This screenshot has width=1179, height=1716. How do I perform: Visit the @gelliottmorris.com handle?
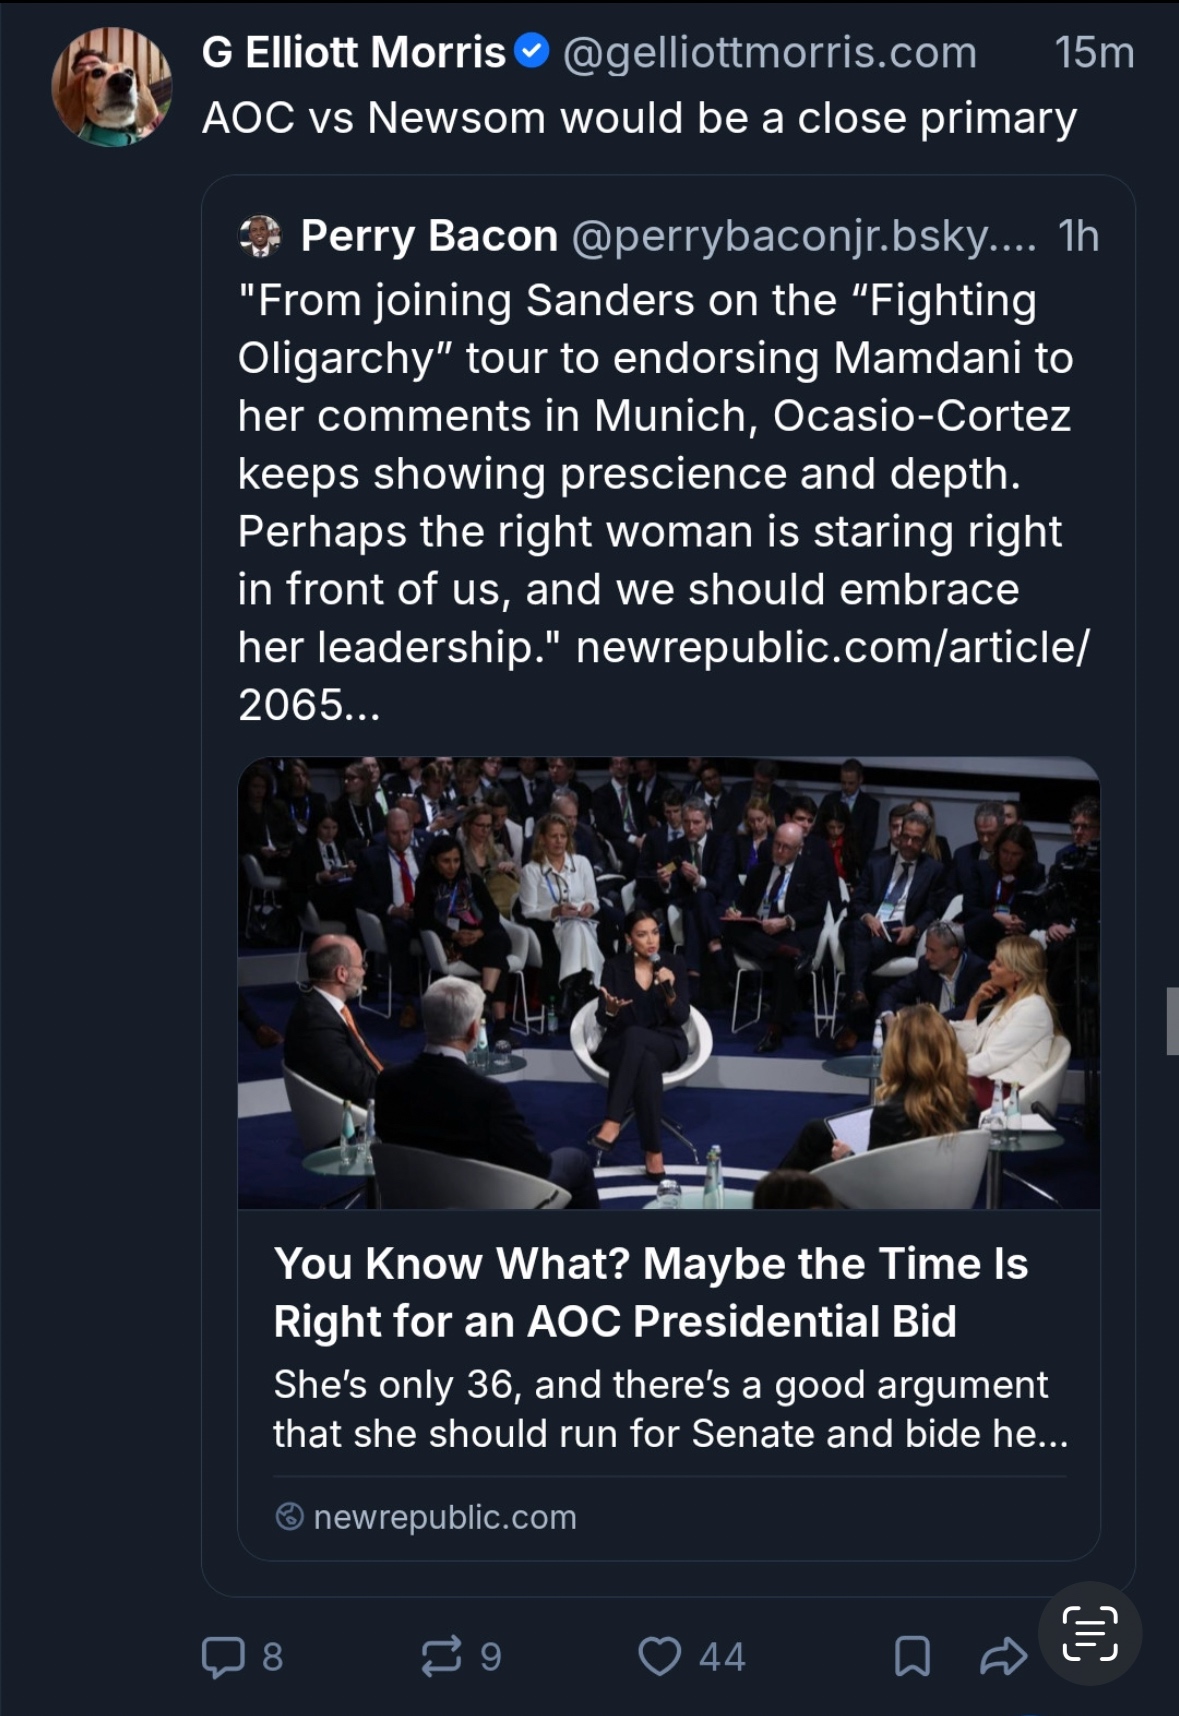pos(769,52)
